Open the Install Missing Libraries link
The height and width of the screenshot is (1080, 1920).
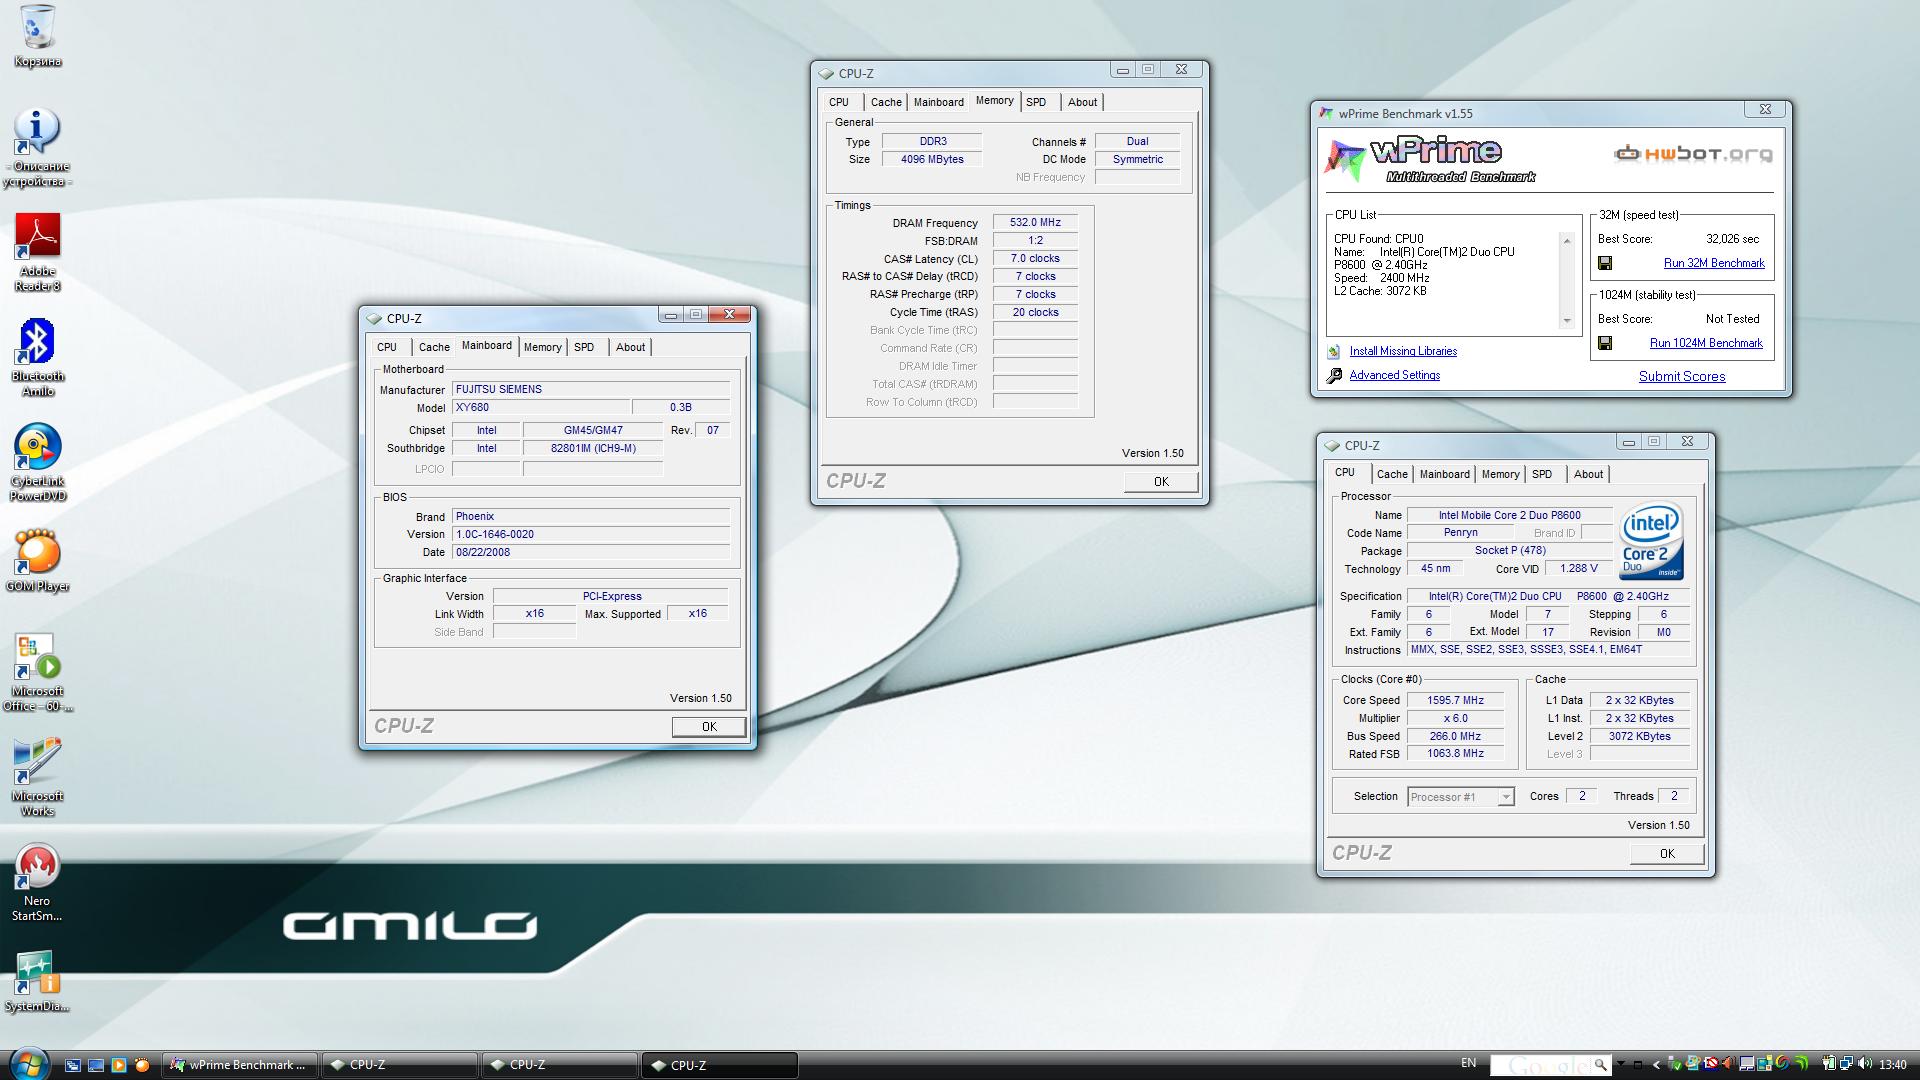tap(1403, 352)
